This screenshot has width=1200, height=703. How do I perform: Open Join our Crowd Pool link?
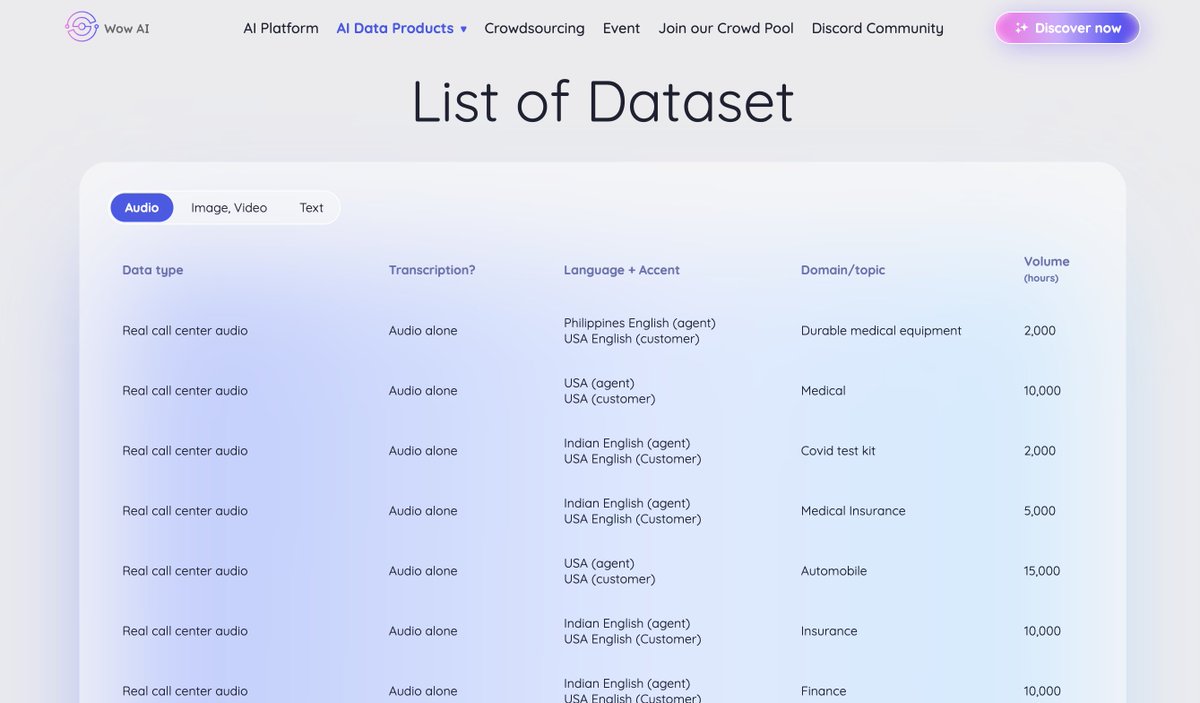point(726,28)
